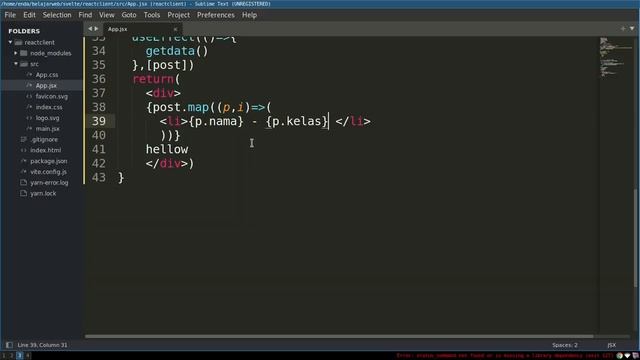640x360 pixels.
Task: Click the node_modules folder icon
Action: (24, 53)
